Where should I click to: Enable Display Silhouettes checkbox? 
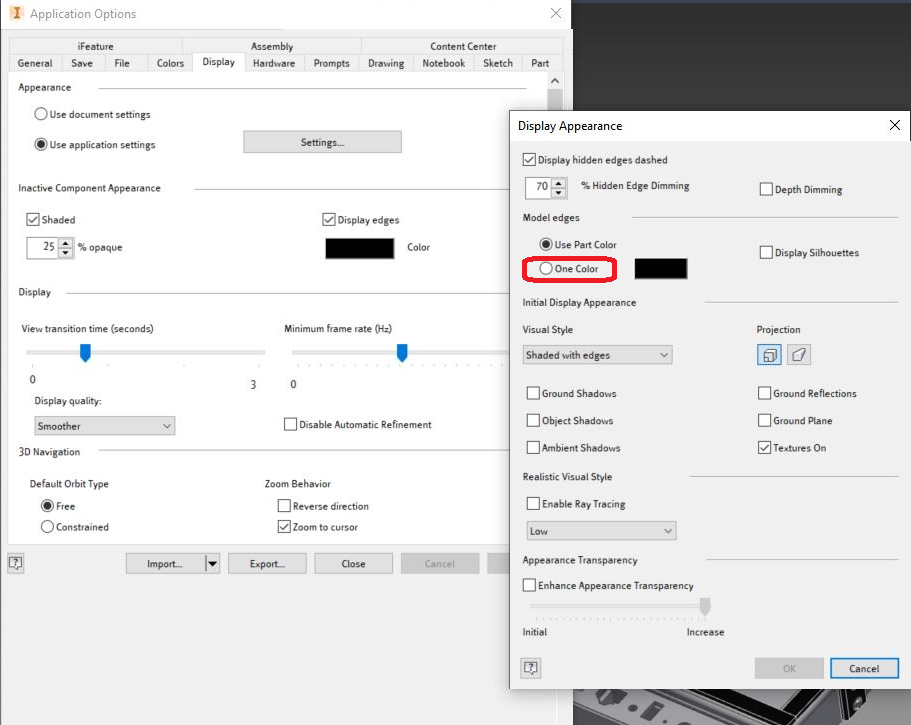point(766,253)
